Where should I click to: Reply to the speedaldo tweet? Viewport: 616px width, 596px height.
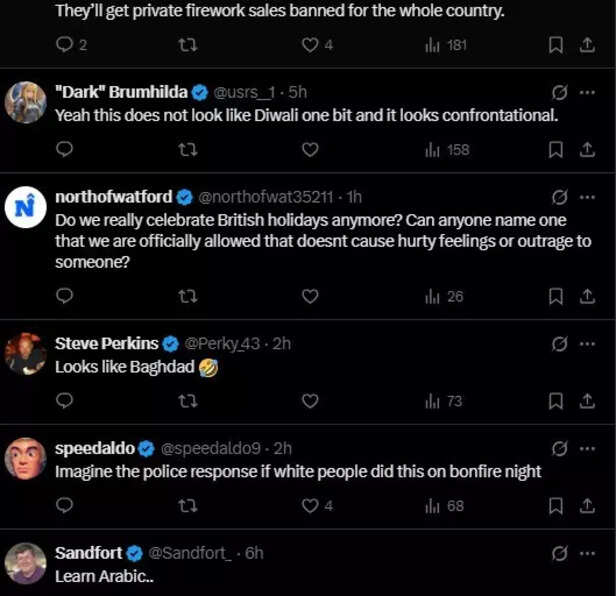click(x=65, y=506)
